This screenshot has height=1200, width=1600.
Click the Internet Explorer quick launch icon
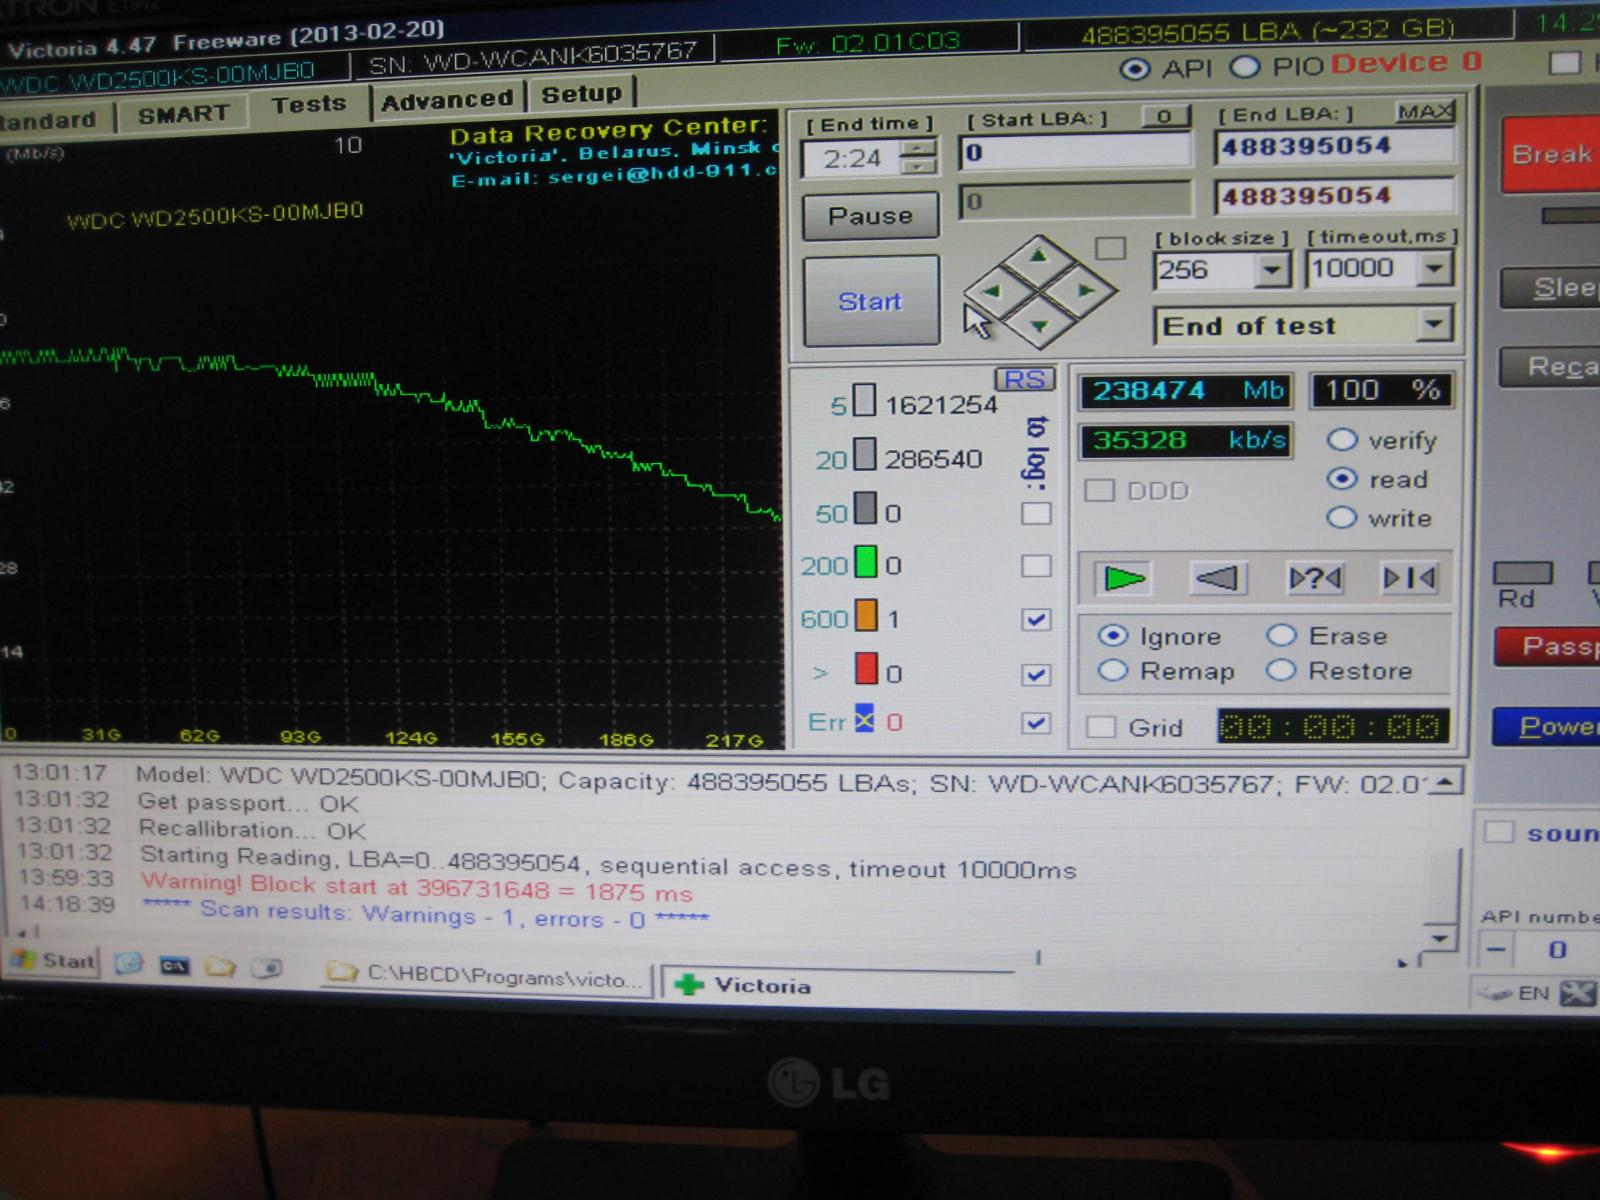pyautogui.click(x=128, y=964)
